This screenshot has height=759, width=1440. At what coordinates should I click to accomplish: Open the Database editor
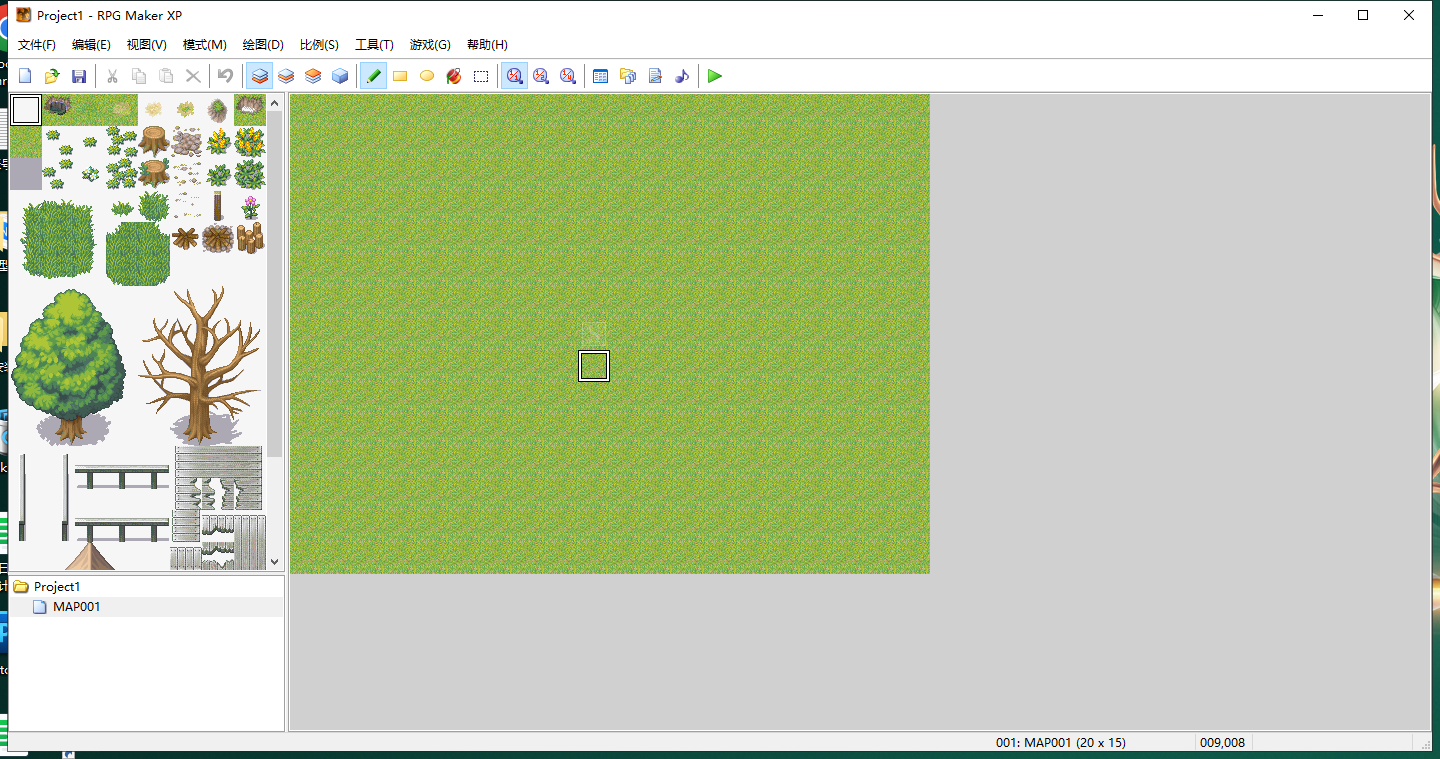coord(600,75)
